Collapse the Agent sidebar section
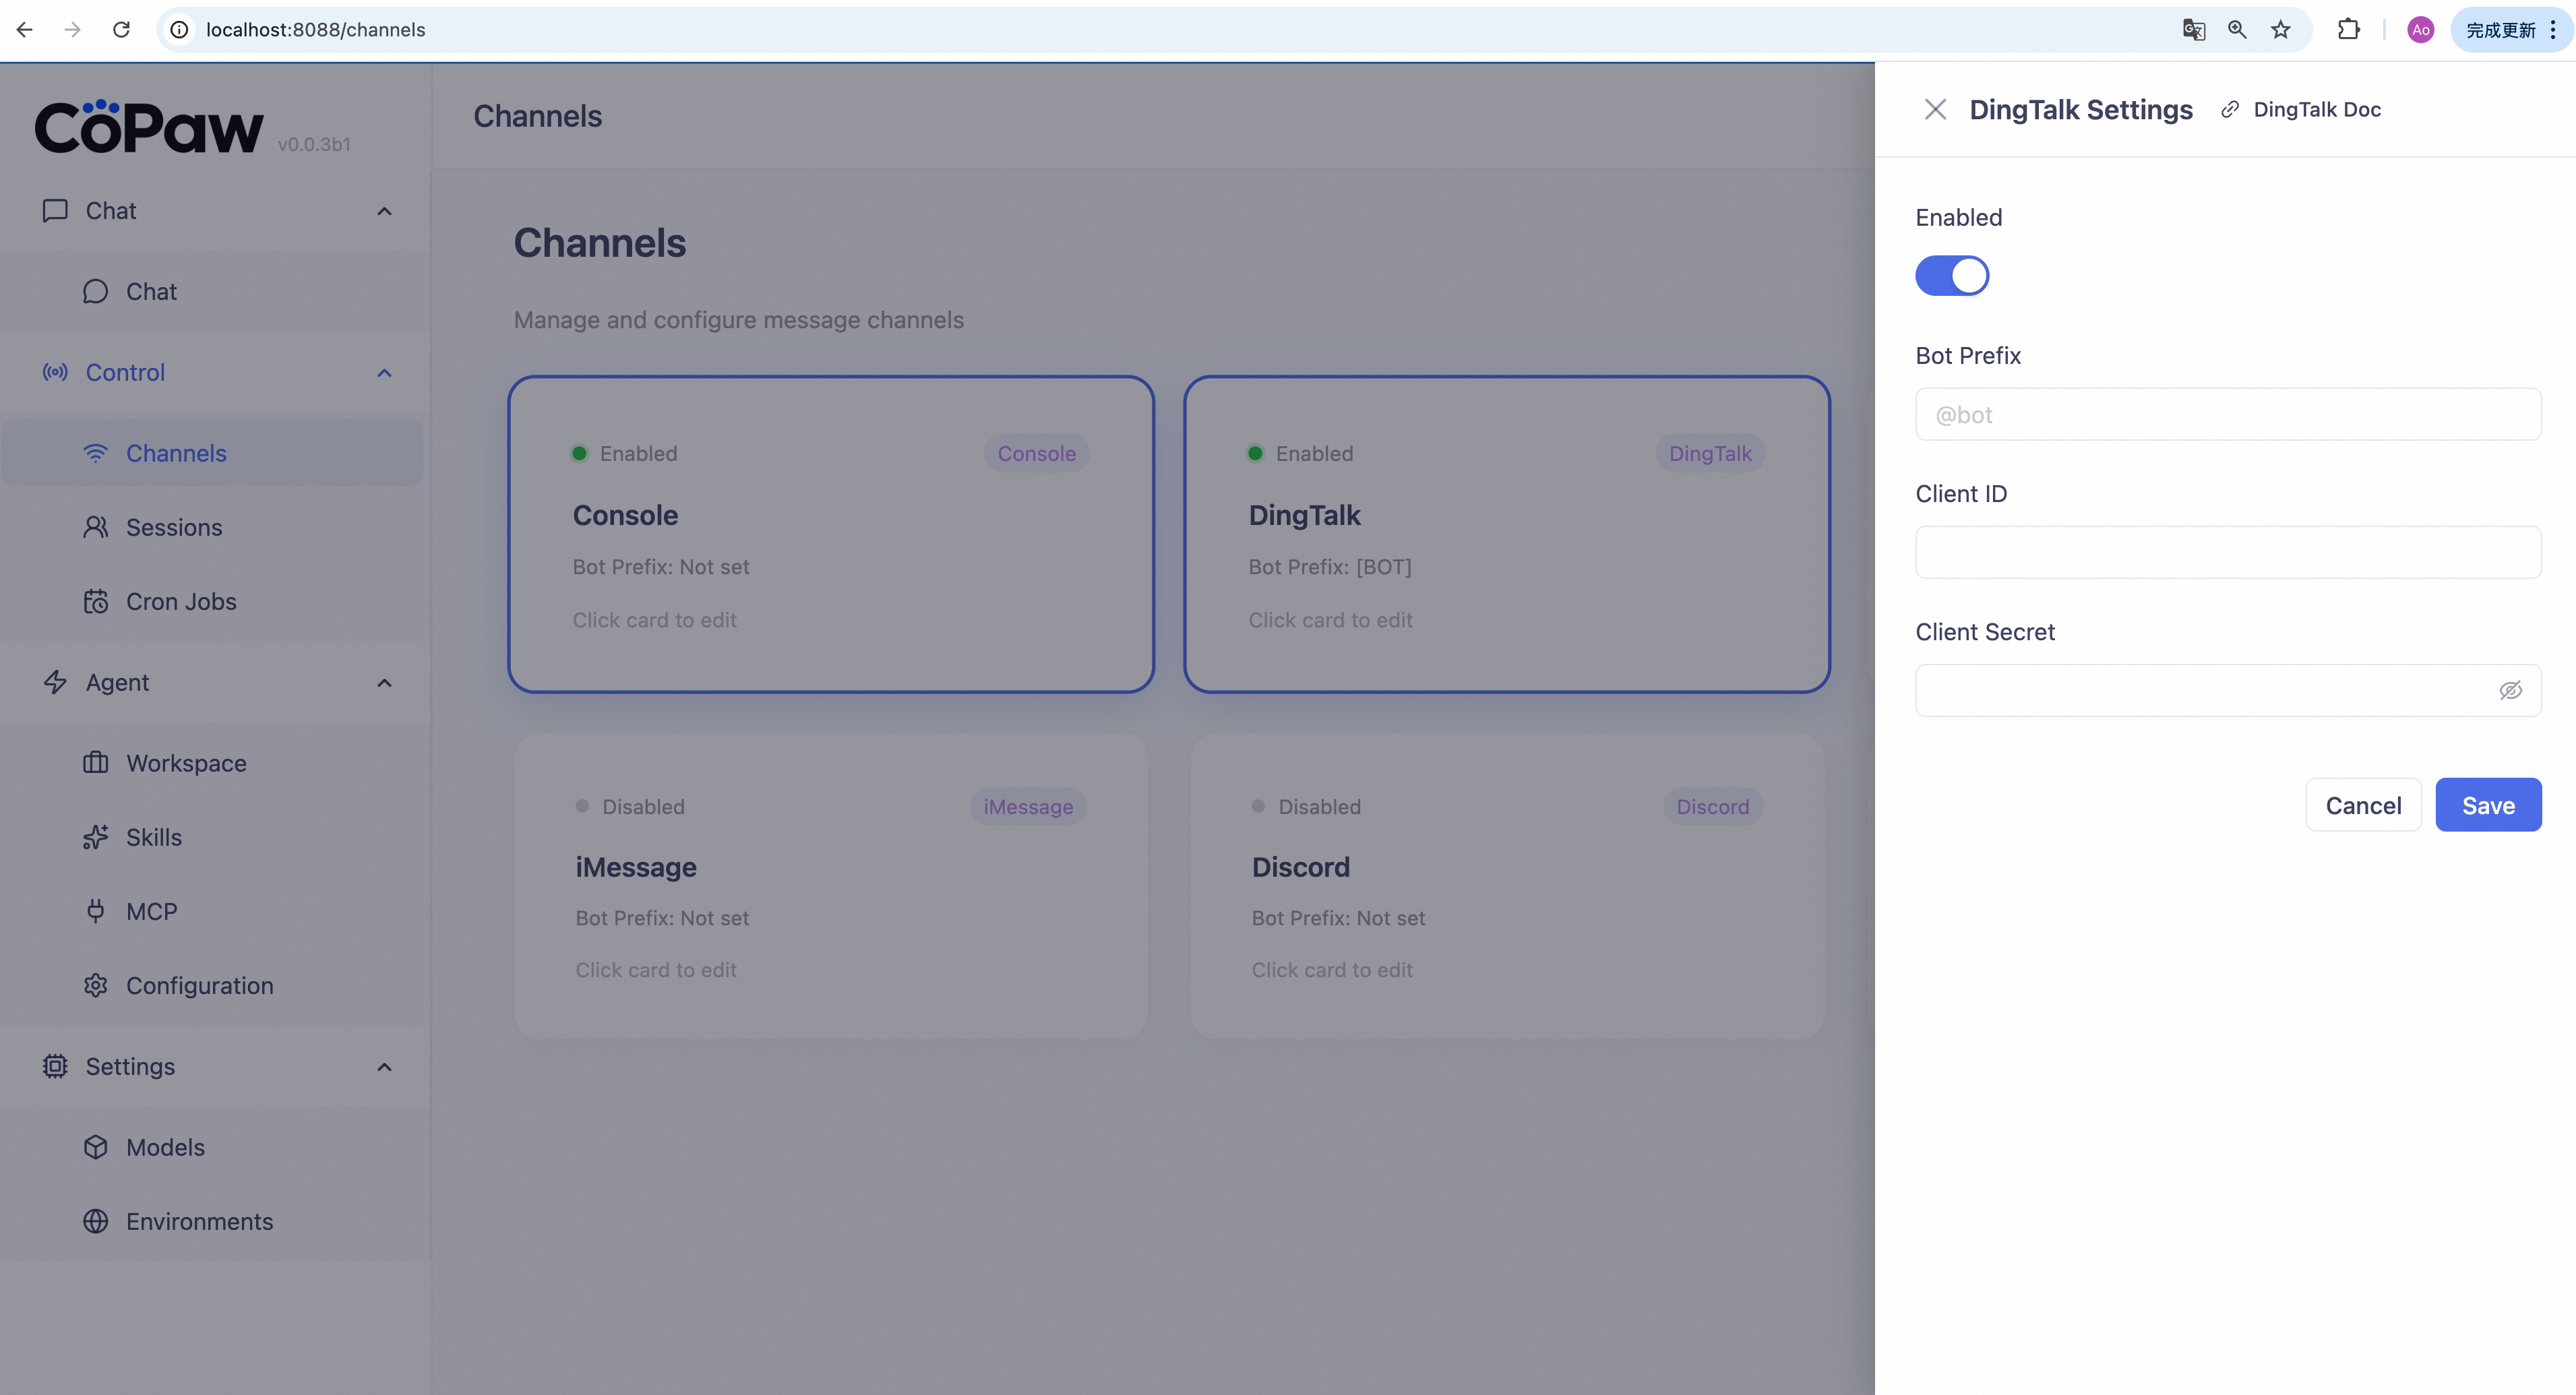Screen dimensions: 2576x1395 coord(384,683)
